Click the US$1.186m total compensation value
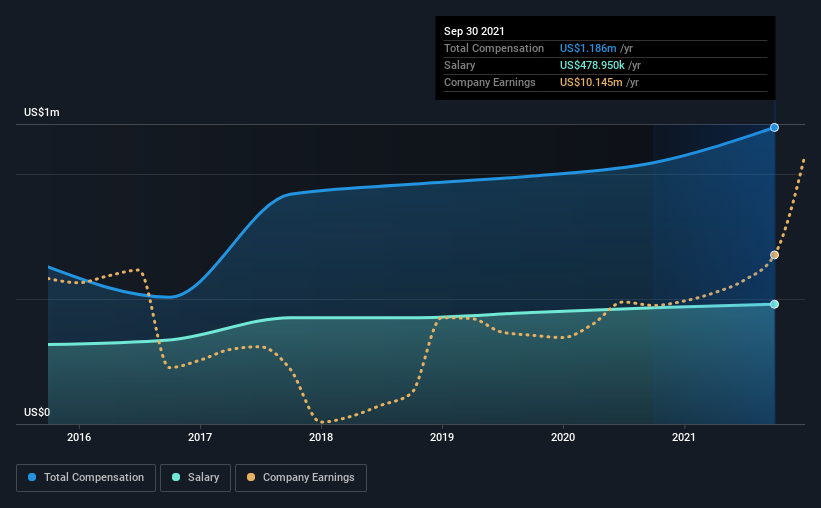Image resolution: width=821 pixels, height=508 pixels. 588,48
